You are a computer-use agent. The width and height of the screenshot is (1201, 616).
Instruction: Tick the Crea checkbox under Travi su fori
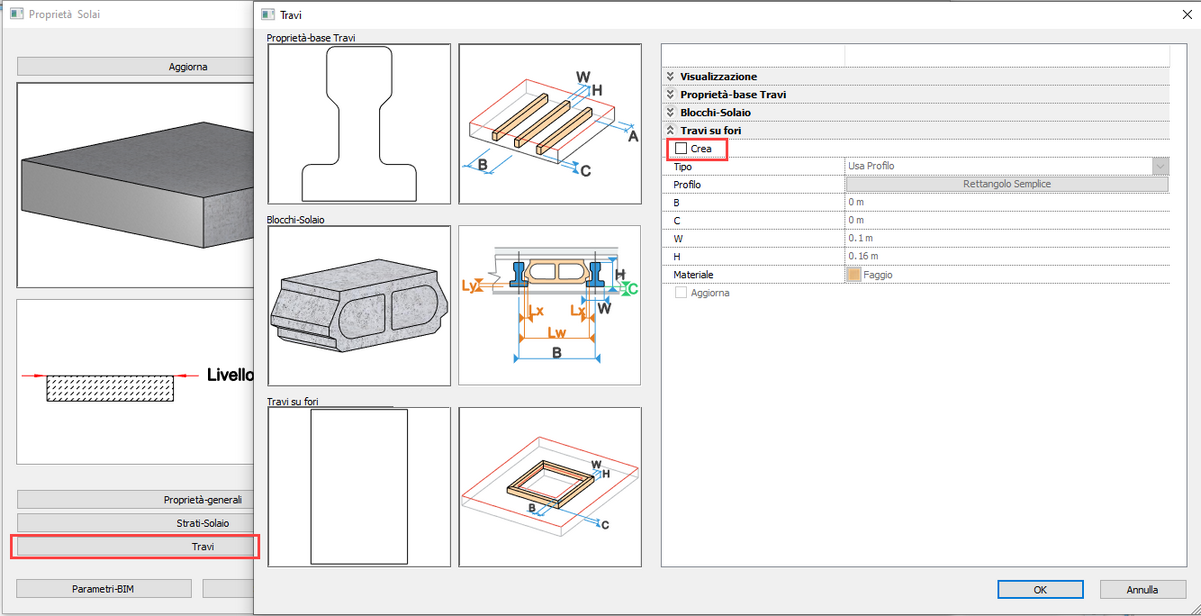click(681, 149)
